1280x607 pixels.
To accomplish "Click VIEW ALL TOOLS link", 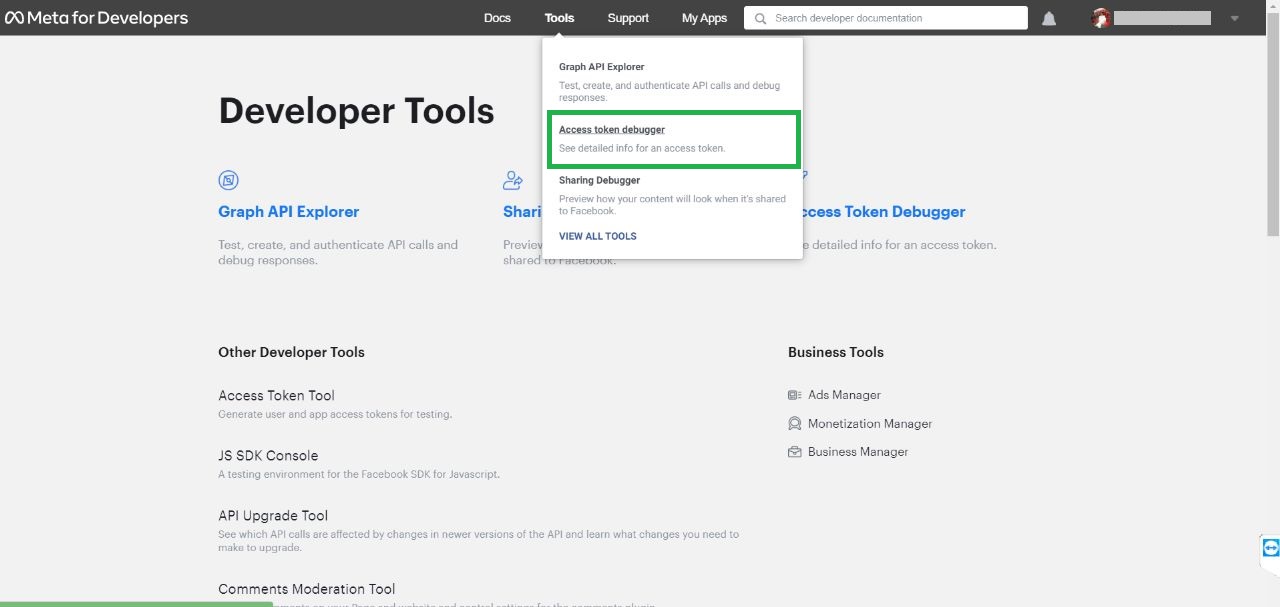I will coord(598,236).
